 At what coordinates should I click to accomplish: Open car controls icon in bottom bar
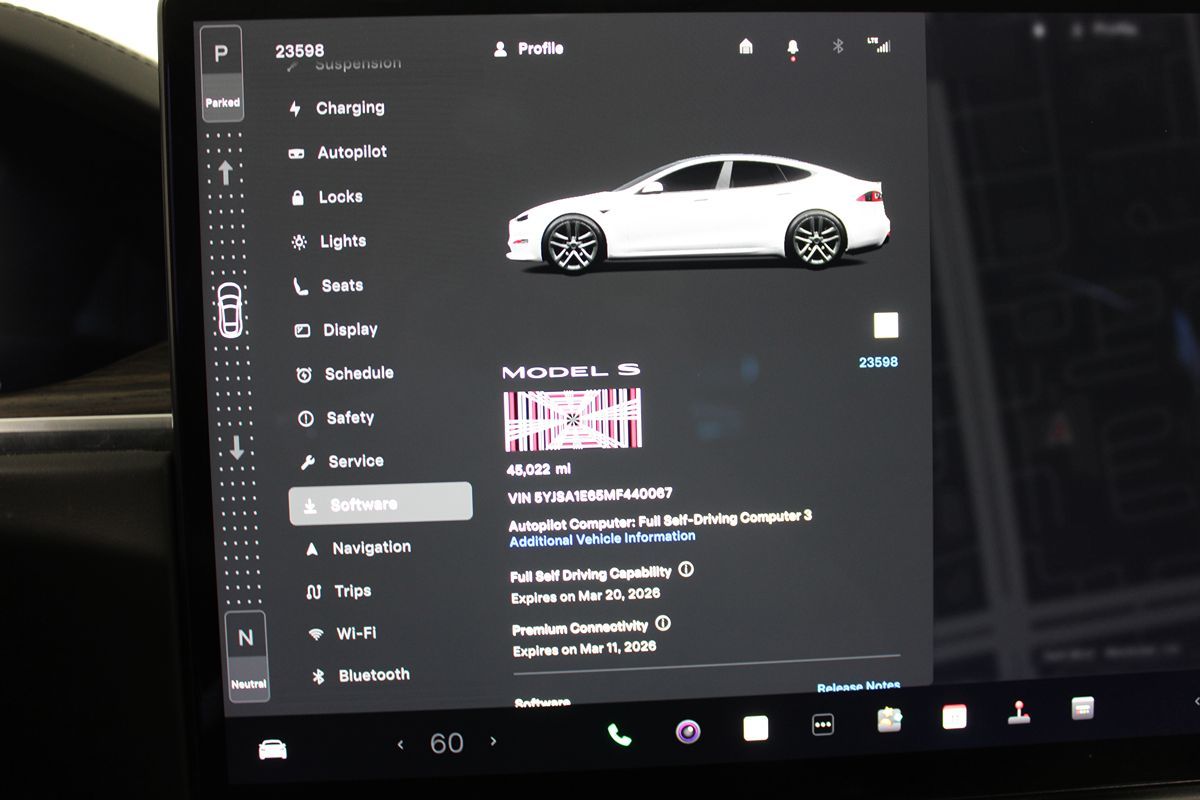[273, 748]
